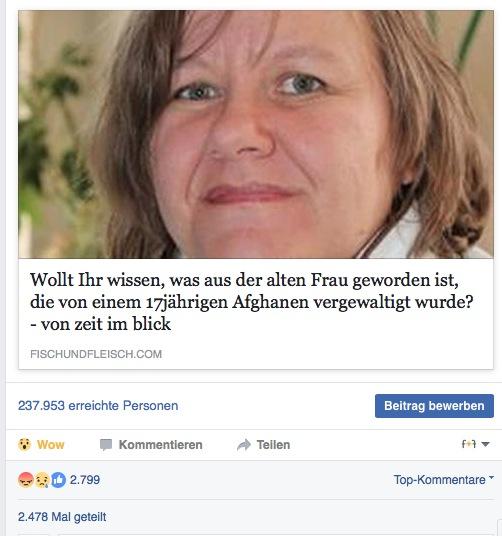Expand the Top-Kommentare sort dropdown
502x536 pixels.
pos(444,480)
